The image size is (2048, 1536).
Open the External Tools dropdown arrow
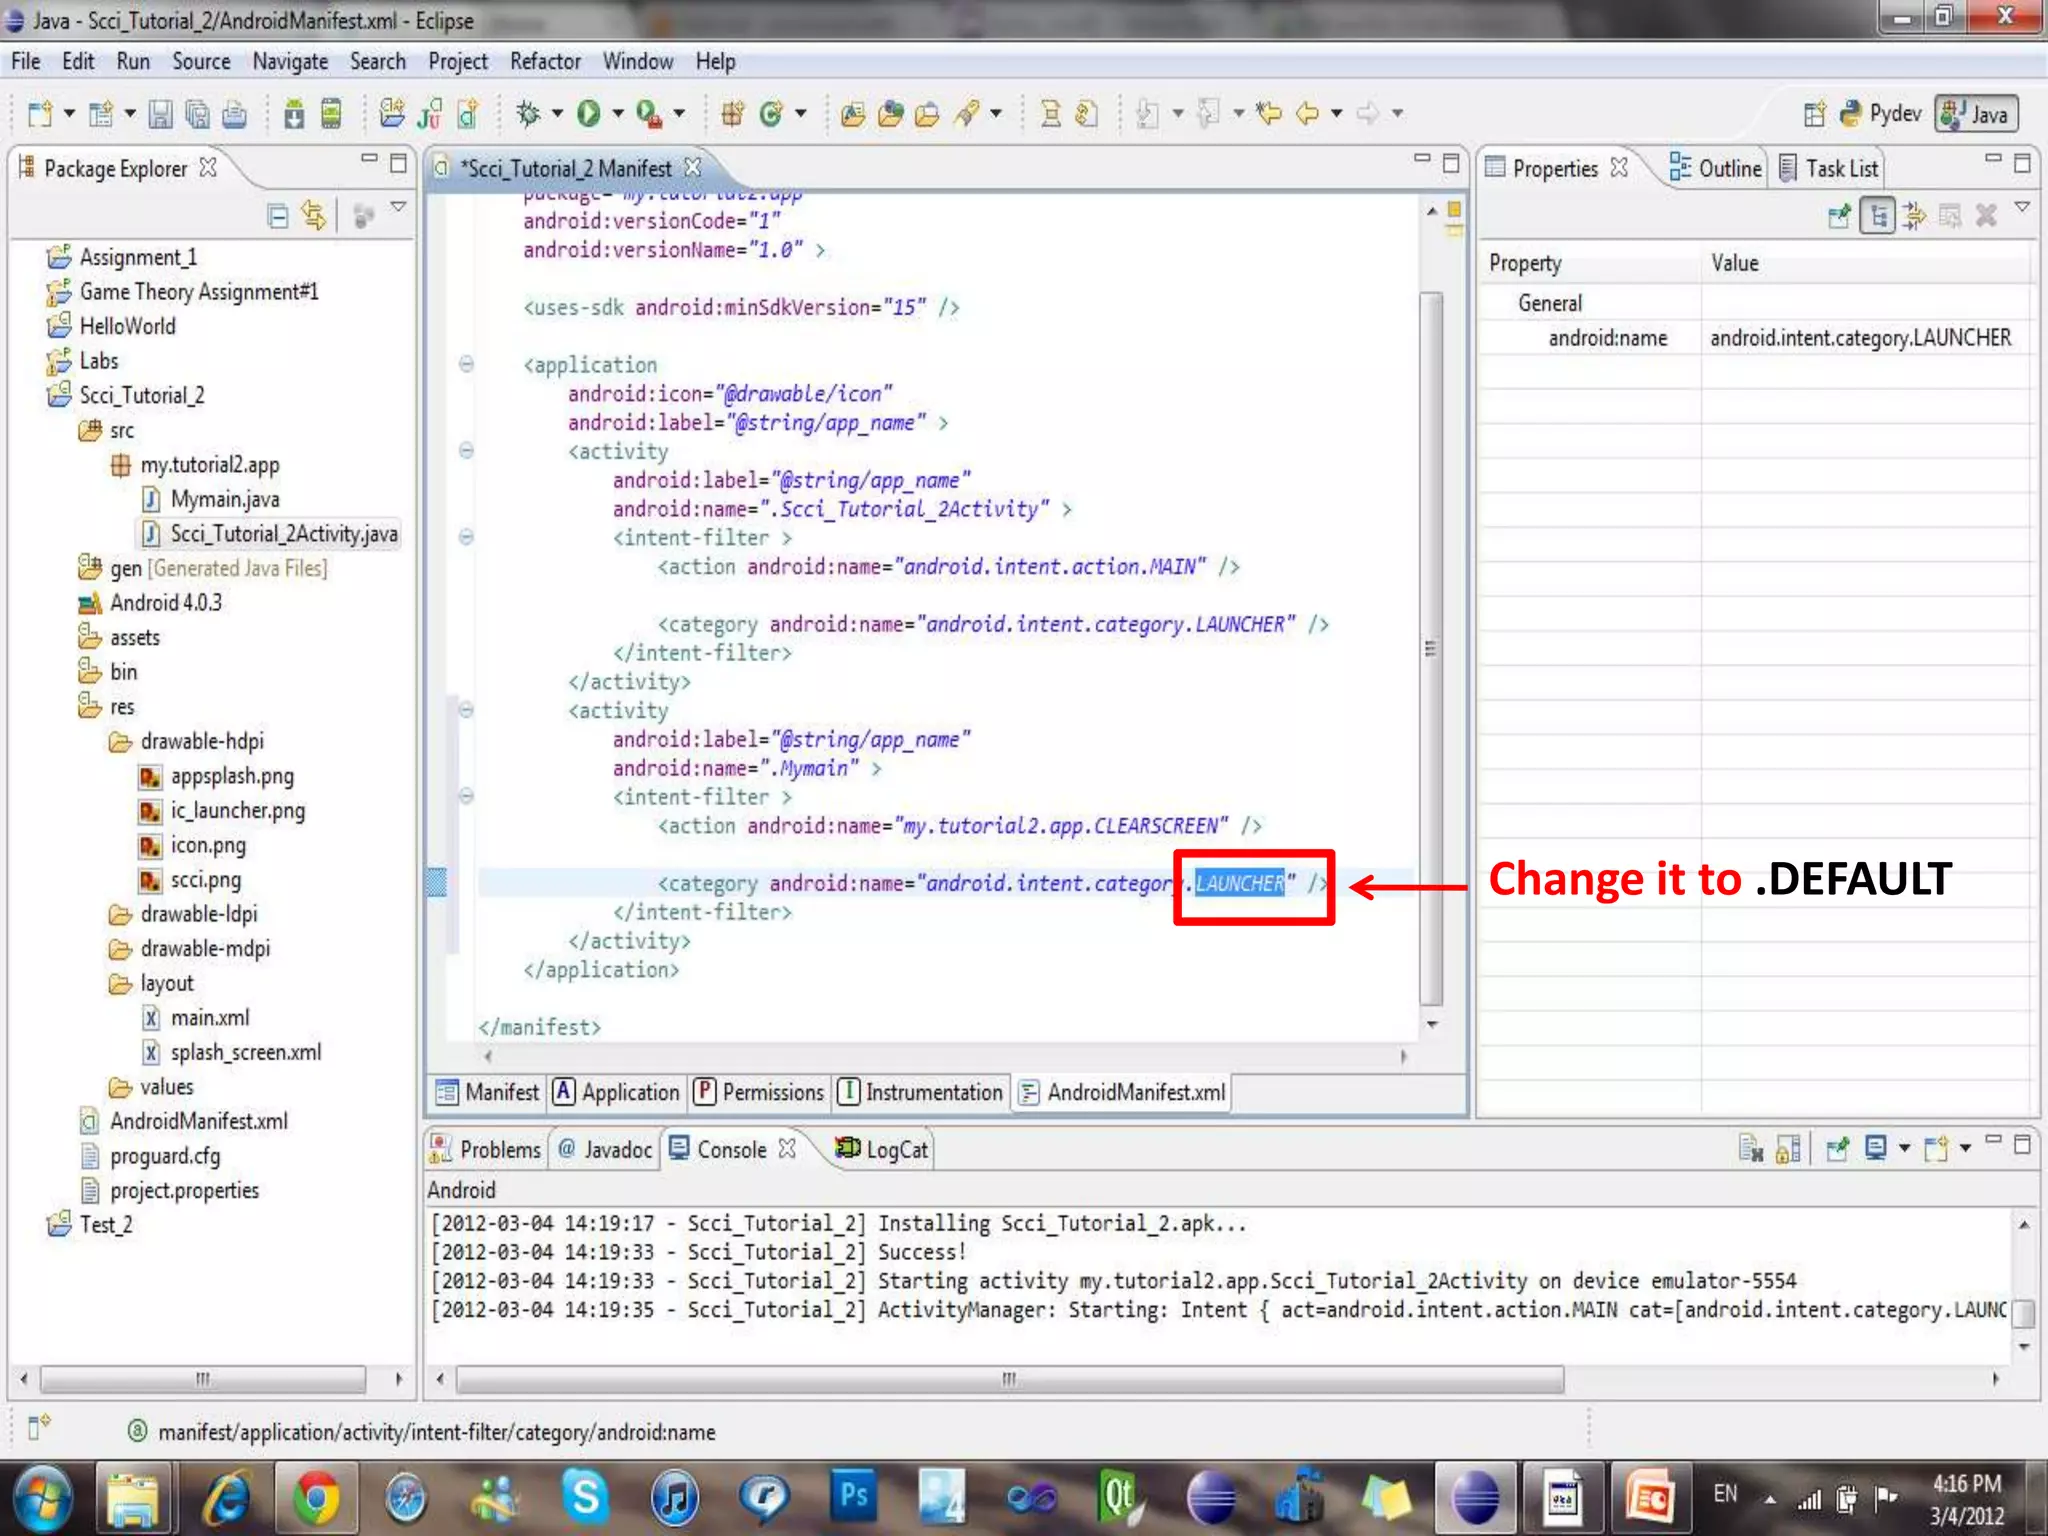click(x=679, y=113)
